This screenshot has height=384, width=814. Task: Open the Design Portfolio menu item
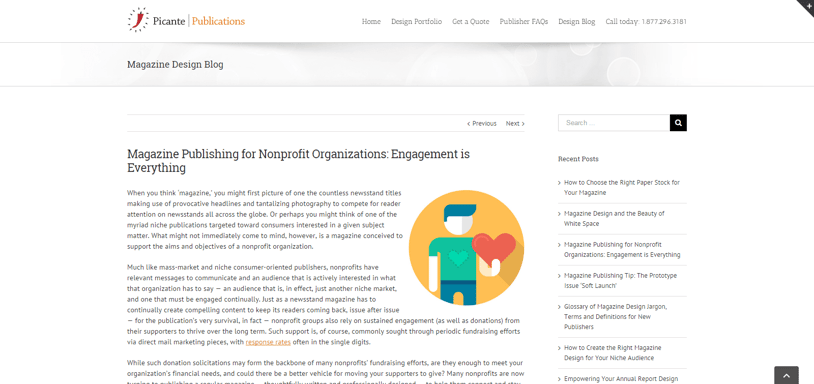coord(416,22)
